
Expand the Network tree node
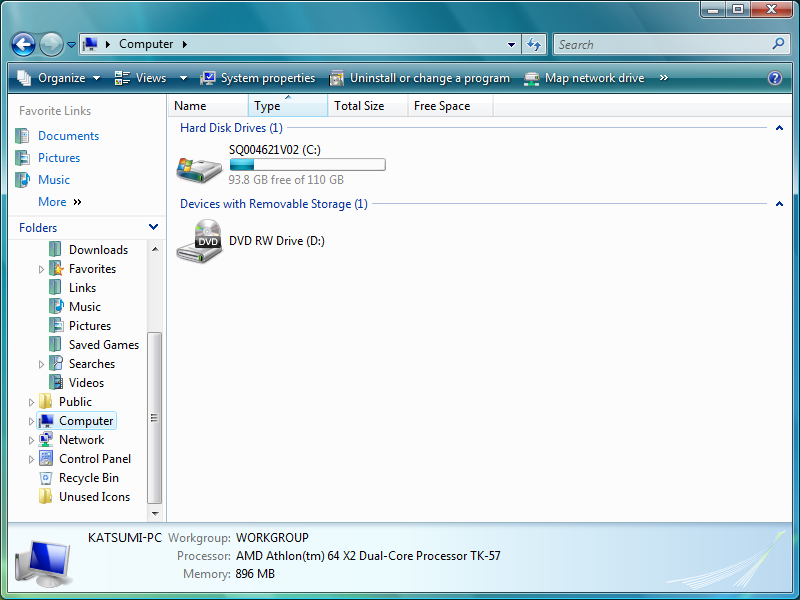[x=31, y=440]
